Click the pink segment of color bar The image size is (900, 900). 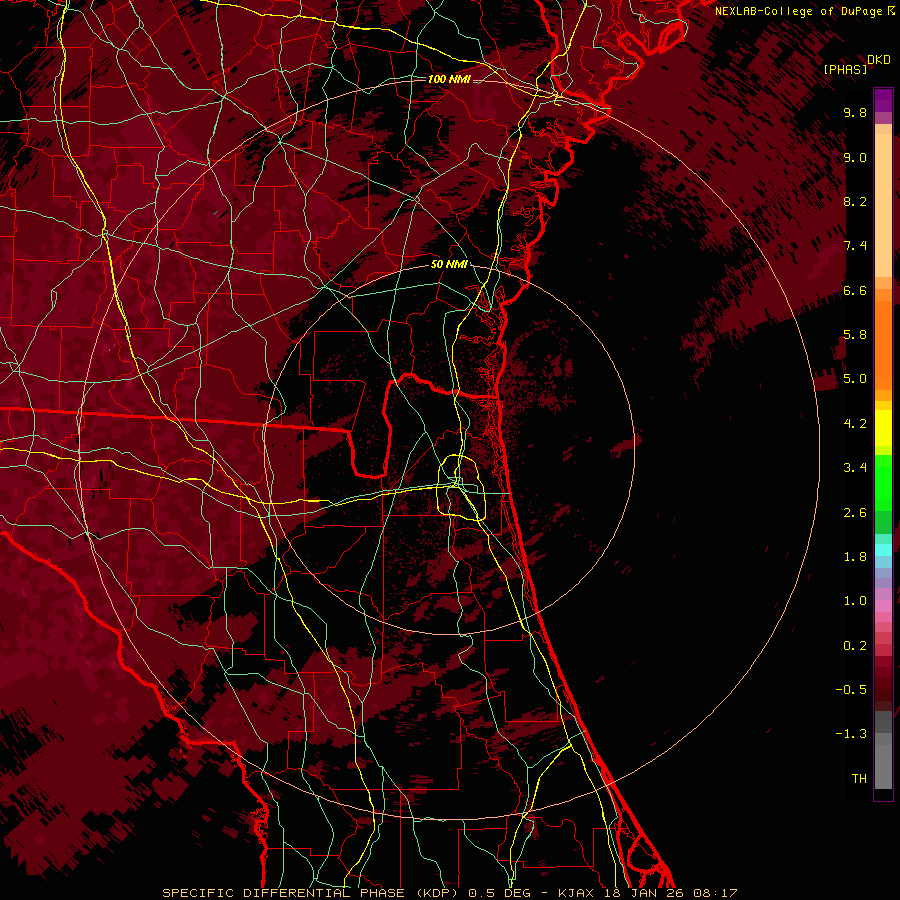[x=883, y=606]
